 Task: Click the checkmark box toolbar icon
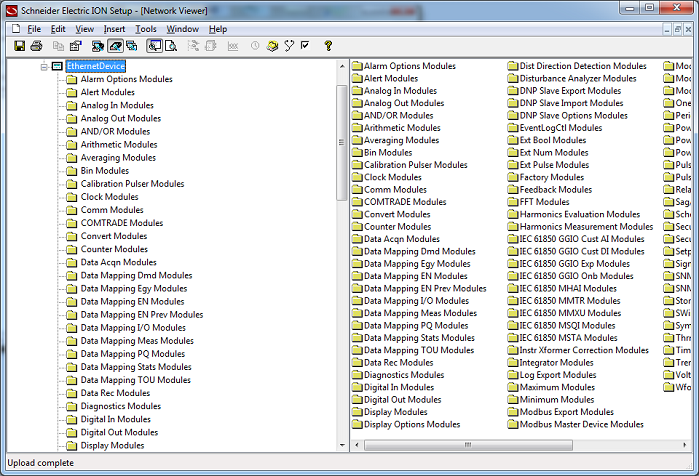tap(305, 45)
